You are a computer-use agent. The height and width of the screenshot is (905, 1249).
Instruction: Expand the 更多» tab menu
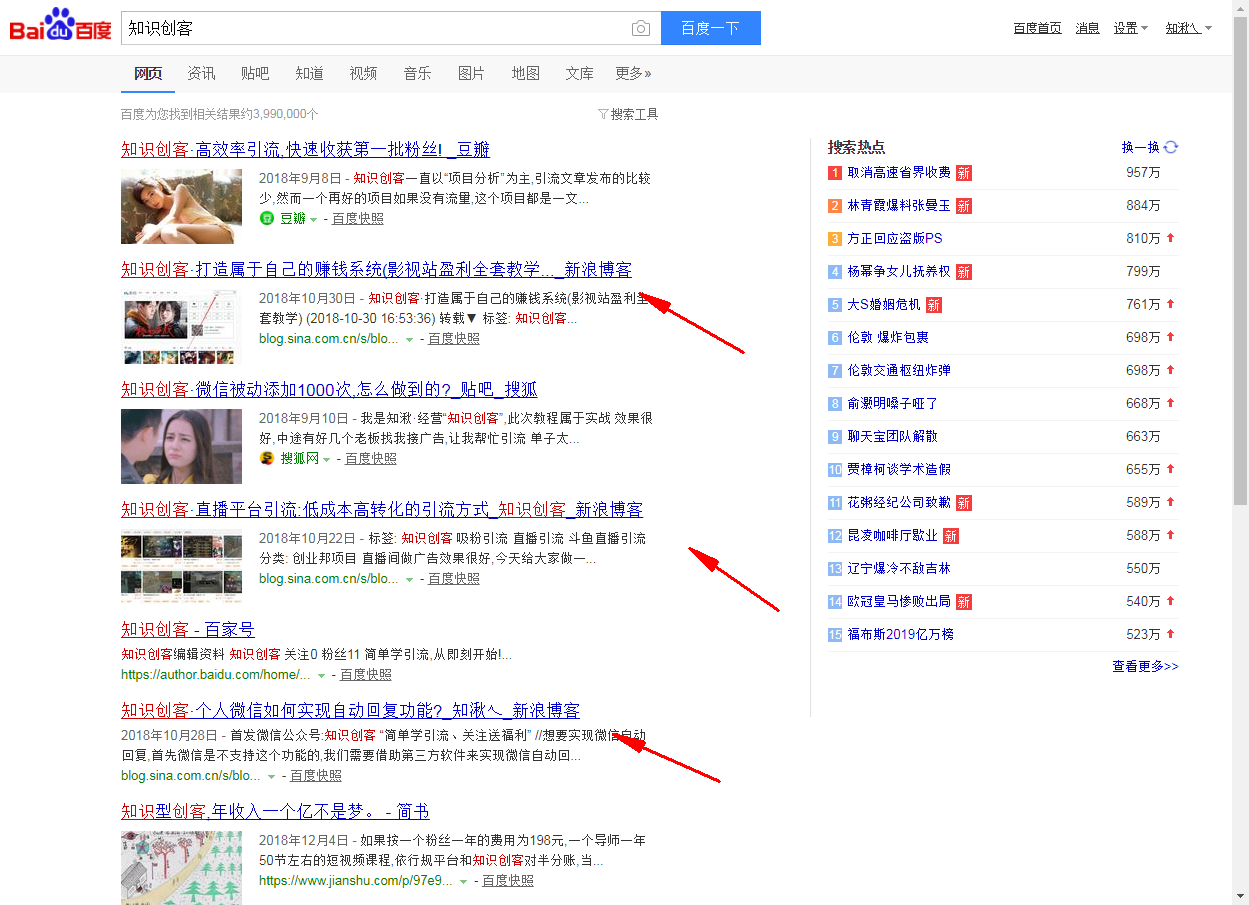(x=633, y=73)
